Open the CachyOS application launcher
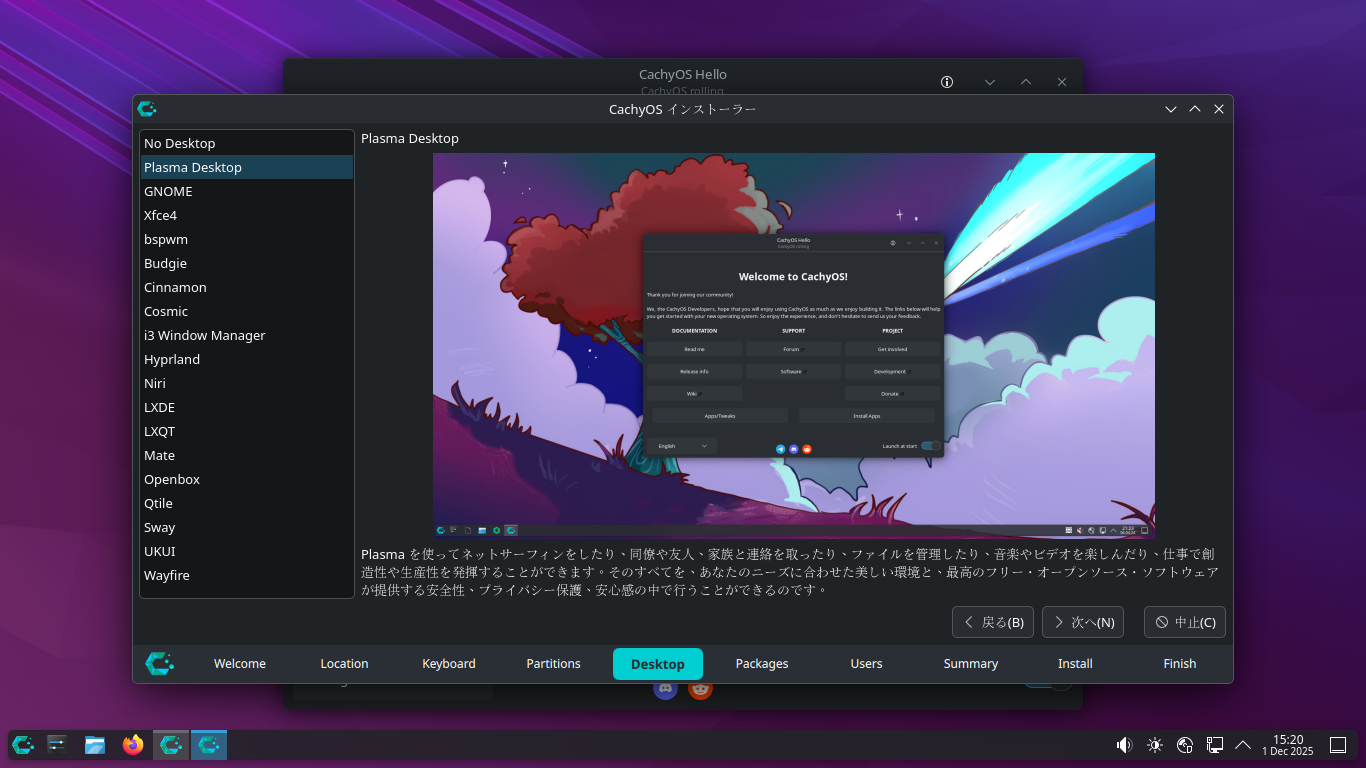The image size is (1366, 768). (23, 744)
